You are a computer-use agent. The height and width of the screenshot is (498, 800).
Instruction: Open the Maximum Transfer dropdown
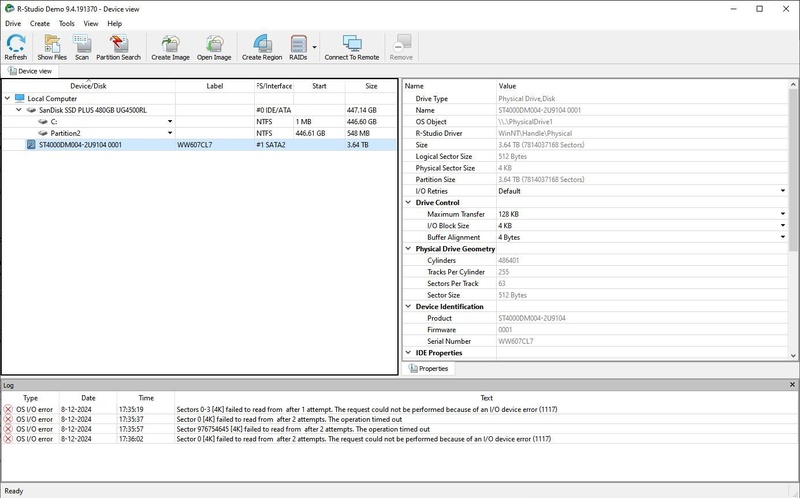783,214
